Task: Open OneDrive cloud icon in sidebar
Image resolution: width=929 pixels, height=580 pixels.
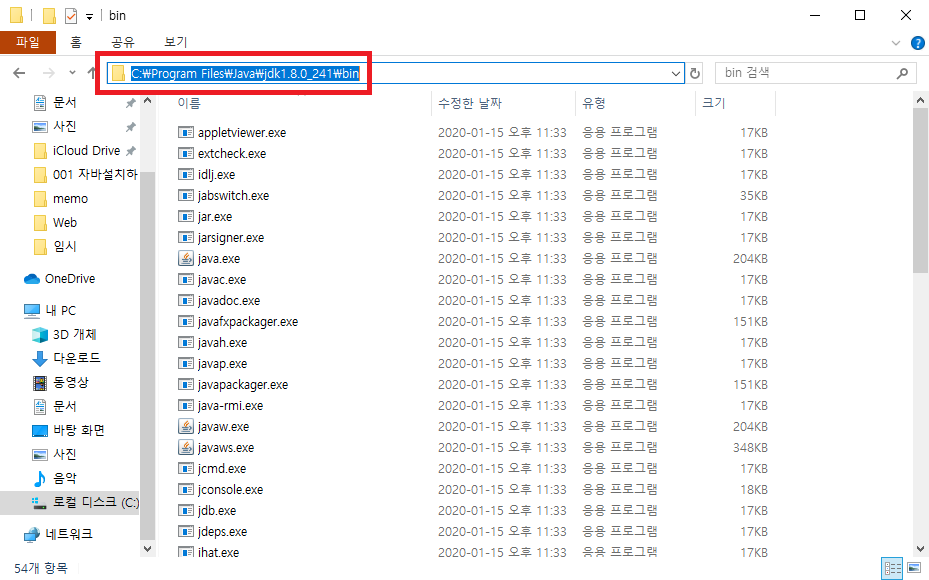Action: [32, 278]
